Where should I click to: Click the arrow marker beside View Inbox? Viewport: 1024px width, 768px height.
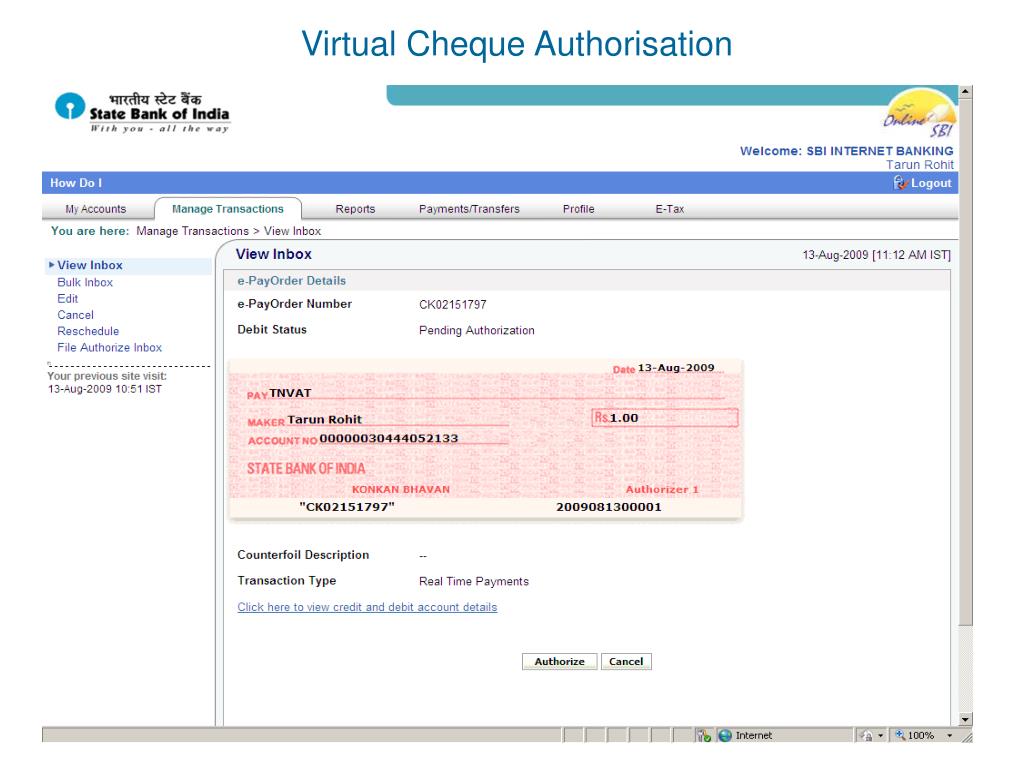pyautogui.click(x=51, y=265)
